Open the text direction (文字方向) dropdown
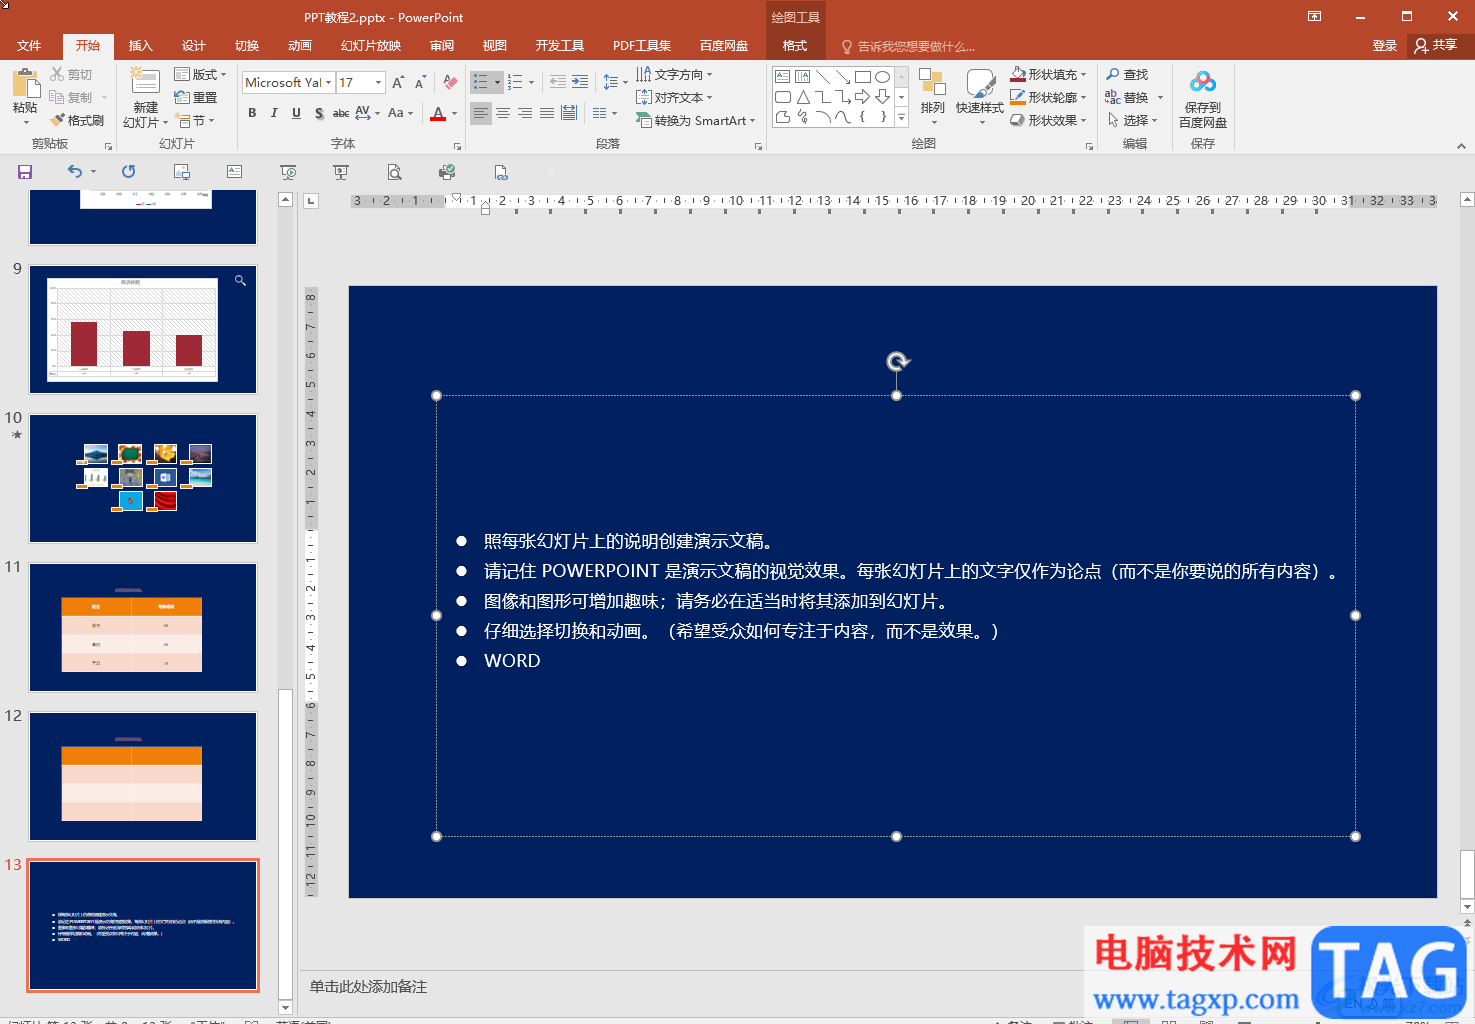1475x1024 pixels. 674,74
